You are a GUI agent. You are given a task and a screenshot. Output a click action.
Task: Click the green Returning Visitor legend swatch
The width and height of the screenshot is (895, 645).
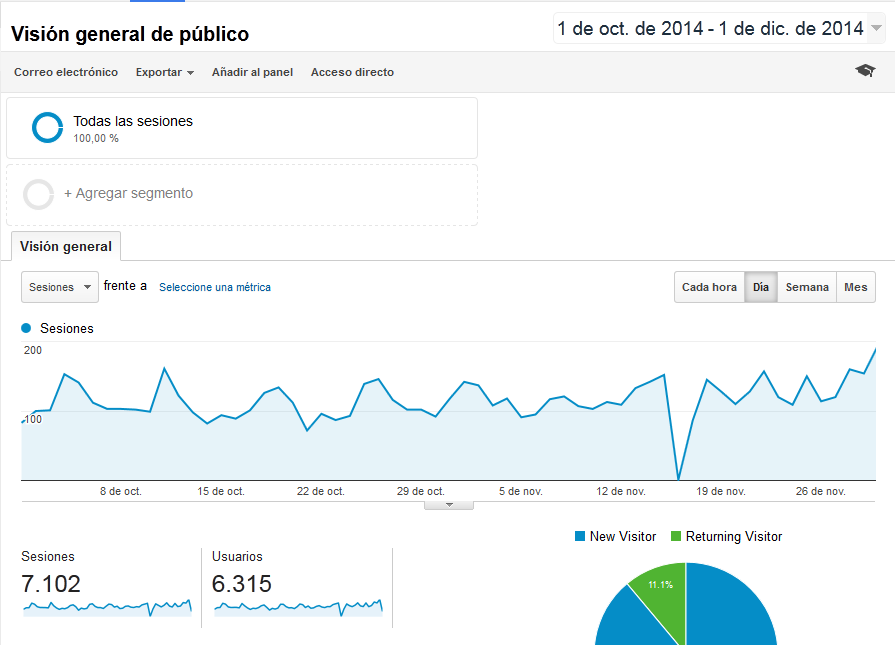(x=676, y=536)
